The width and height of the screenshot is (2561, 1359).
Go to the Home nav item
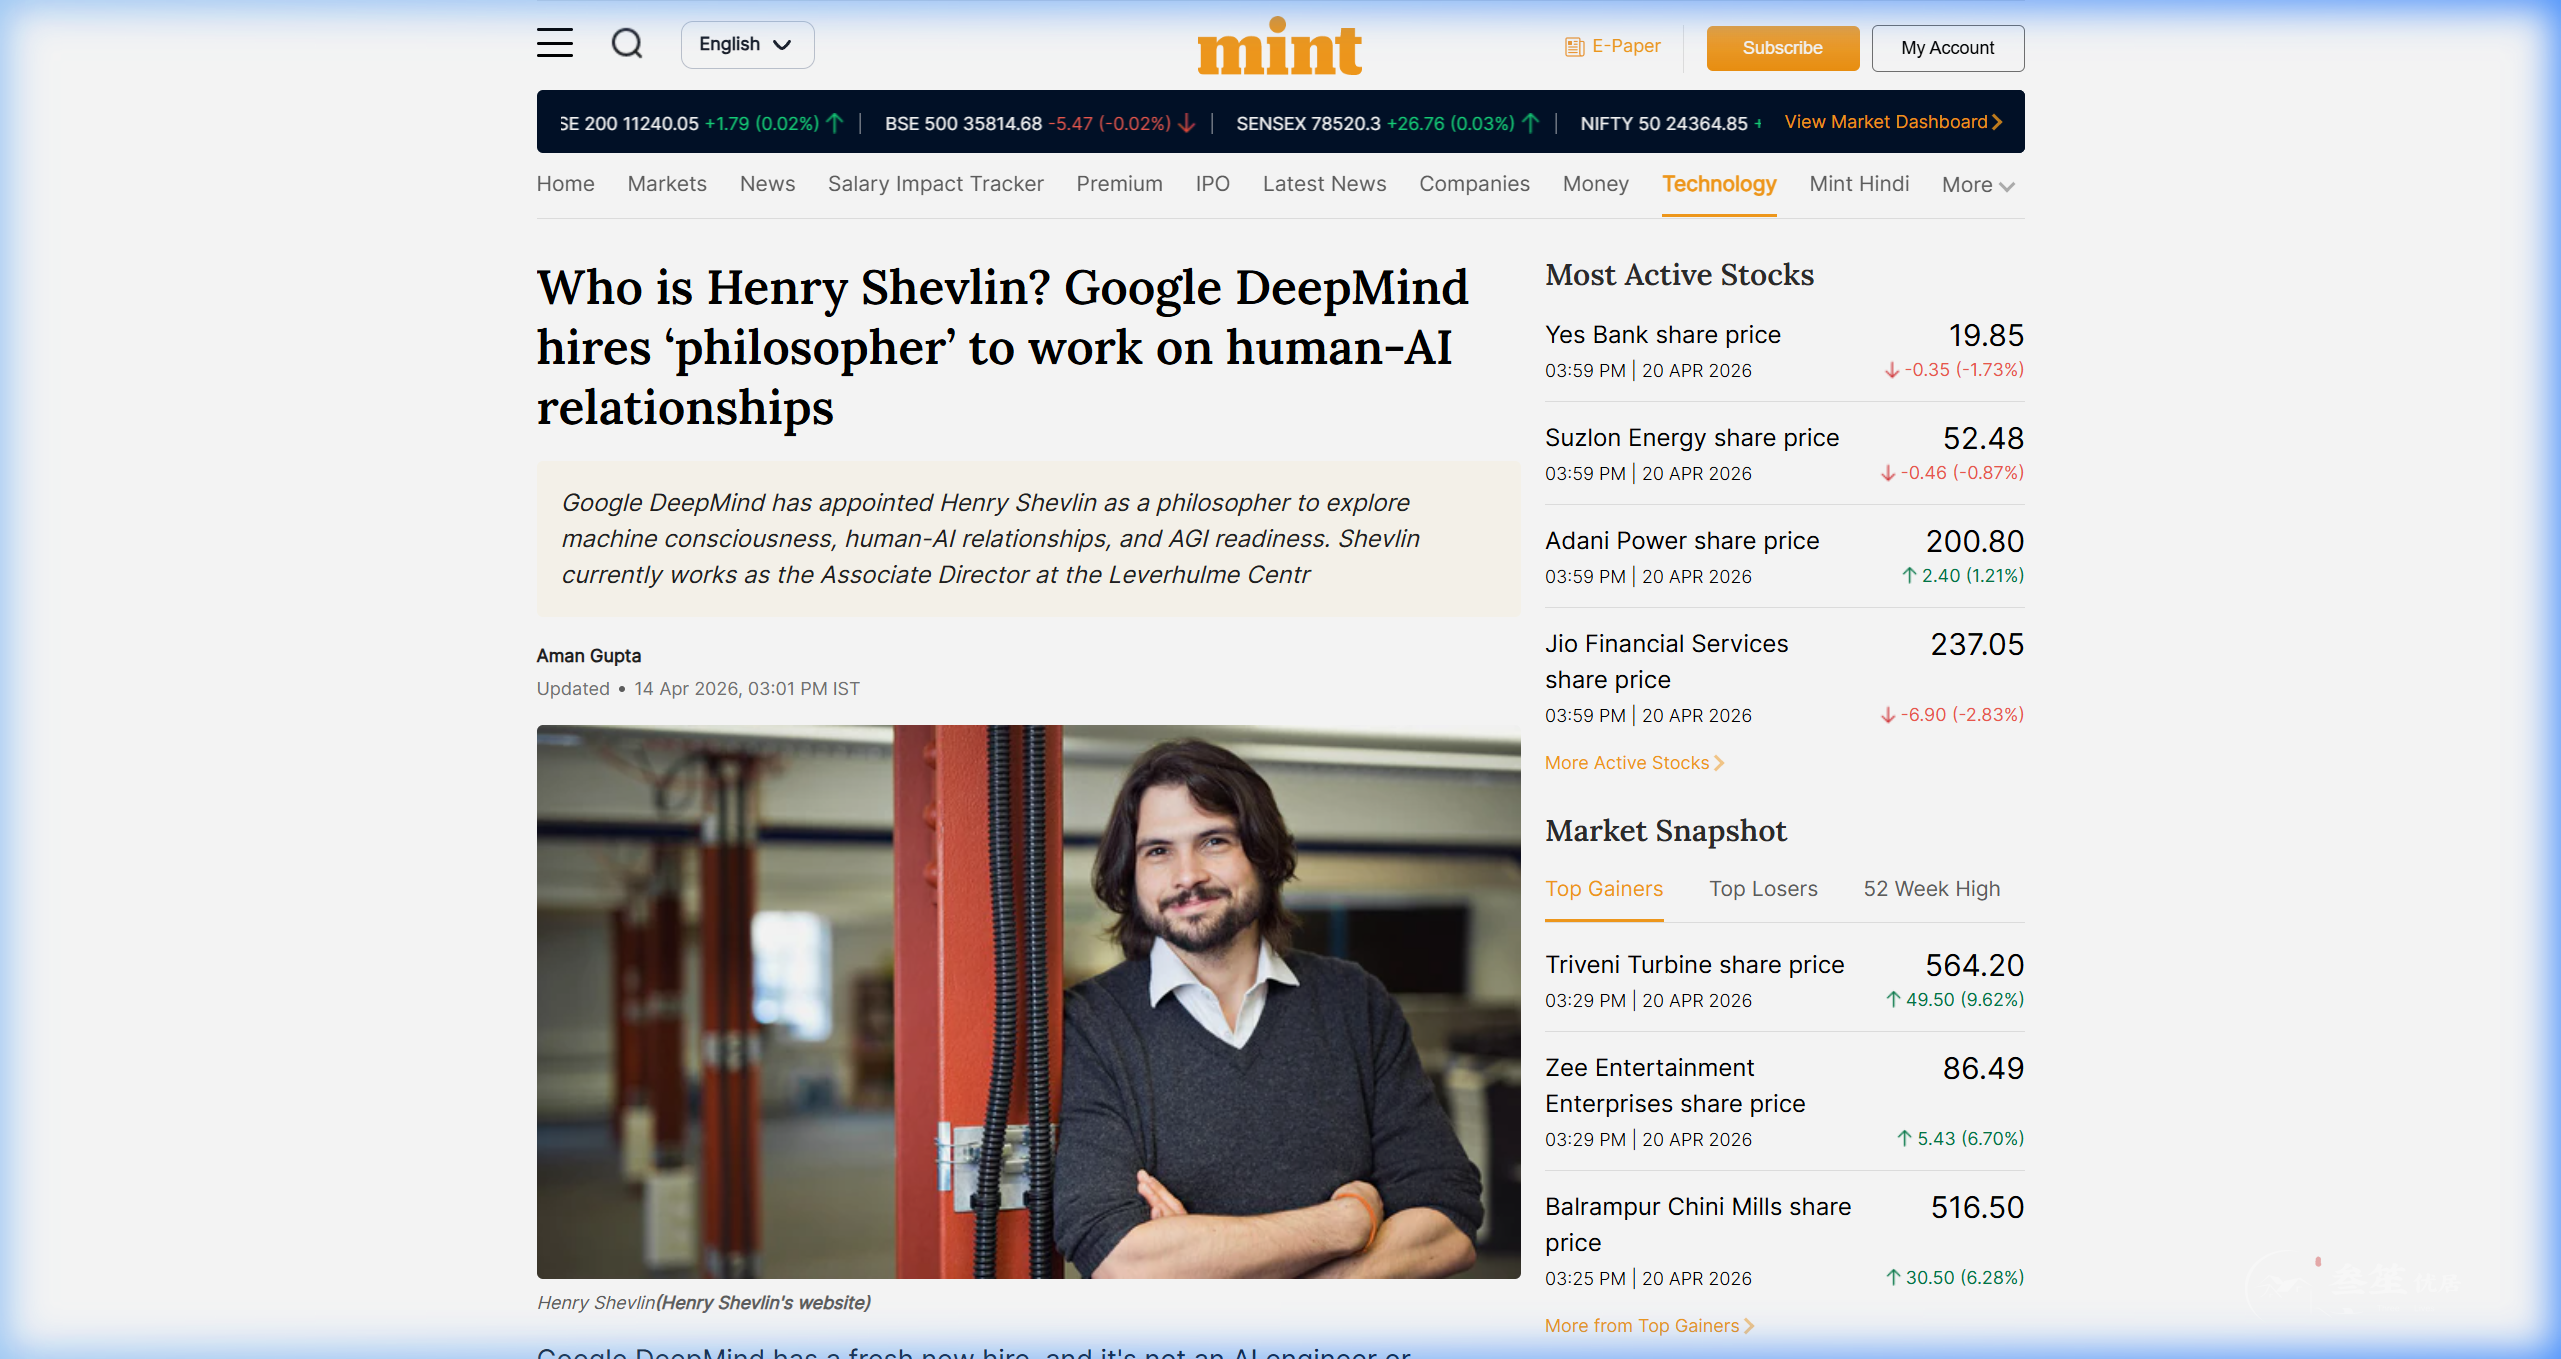click(x=565, y=184)
